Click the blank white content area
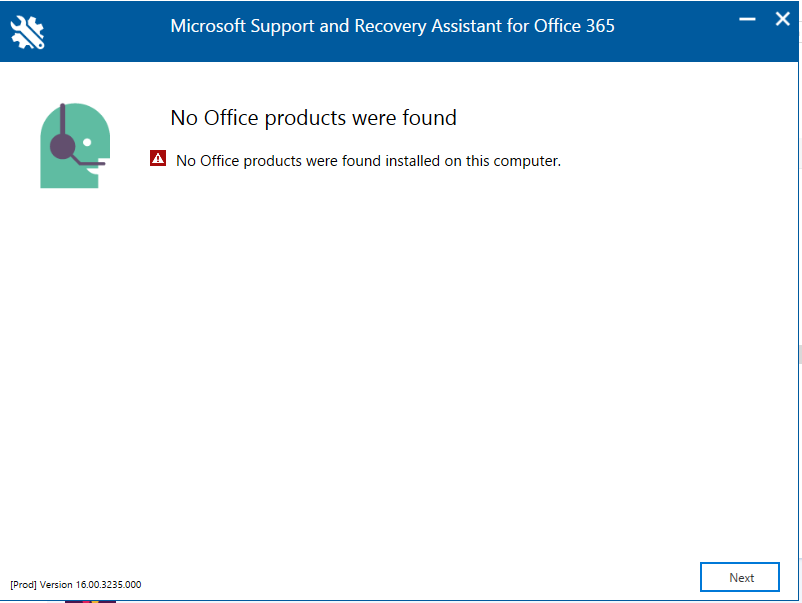Image resolution: width=802 pixels, height=603 pixels. (x=399, y=358)
